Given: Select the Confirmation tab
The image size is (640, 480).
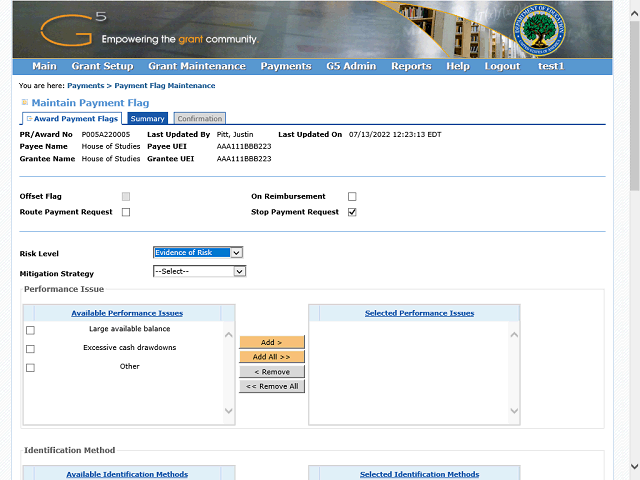Looking at the screenshot, I should 200,118.
